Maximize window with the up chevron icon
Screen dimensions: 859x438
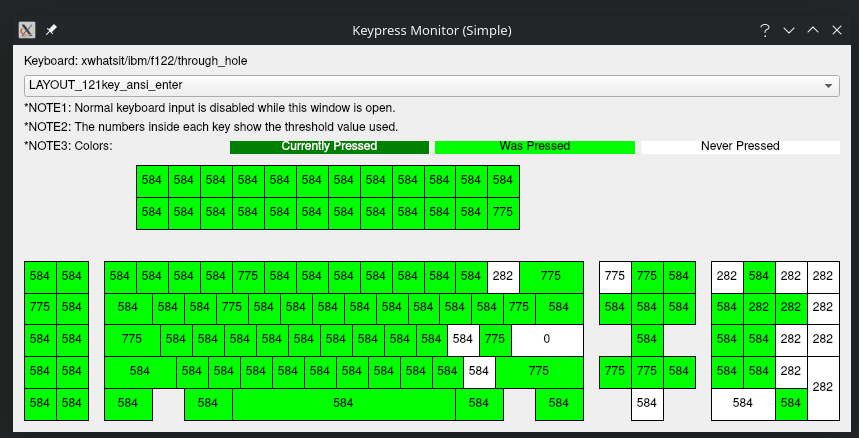(x=813, y=30)
